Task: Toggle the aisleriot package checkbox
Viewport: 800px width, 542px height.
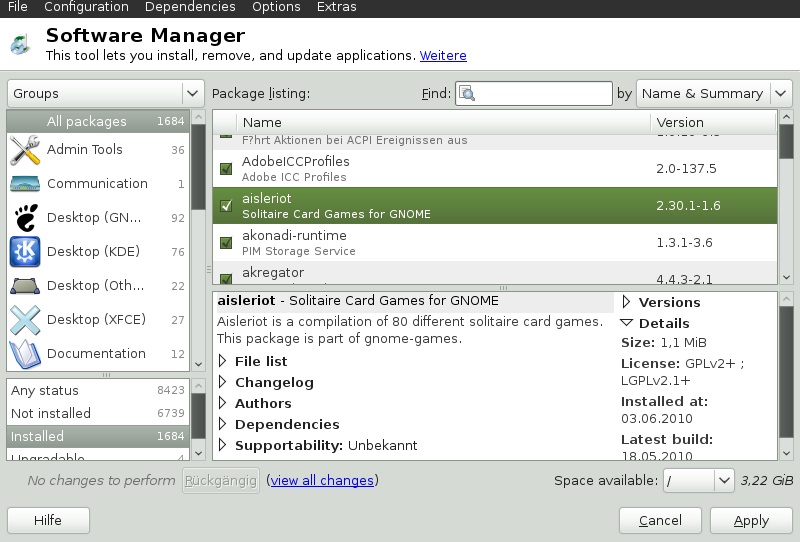Action: point(226,206)
